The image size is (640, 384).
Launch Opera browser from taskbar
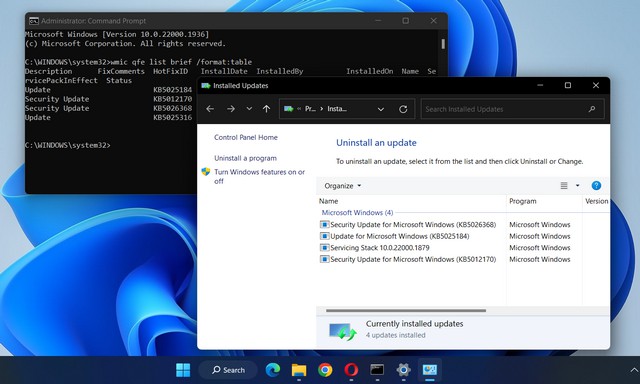pos(351,370)
